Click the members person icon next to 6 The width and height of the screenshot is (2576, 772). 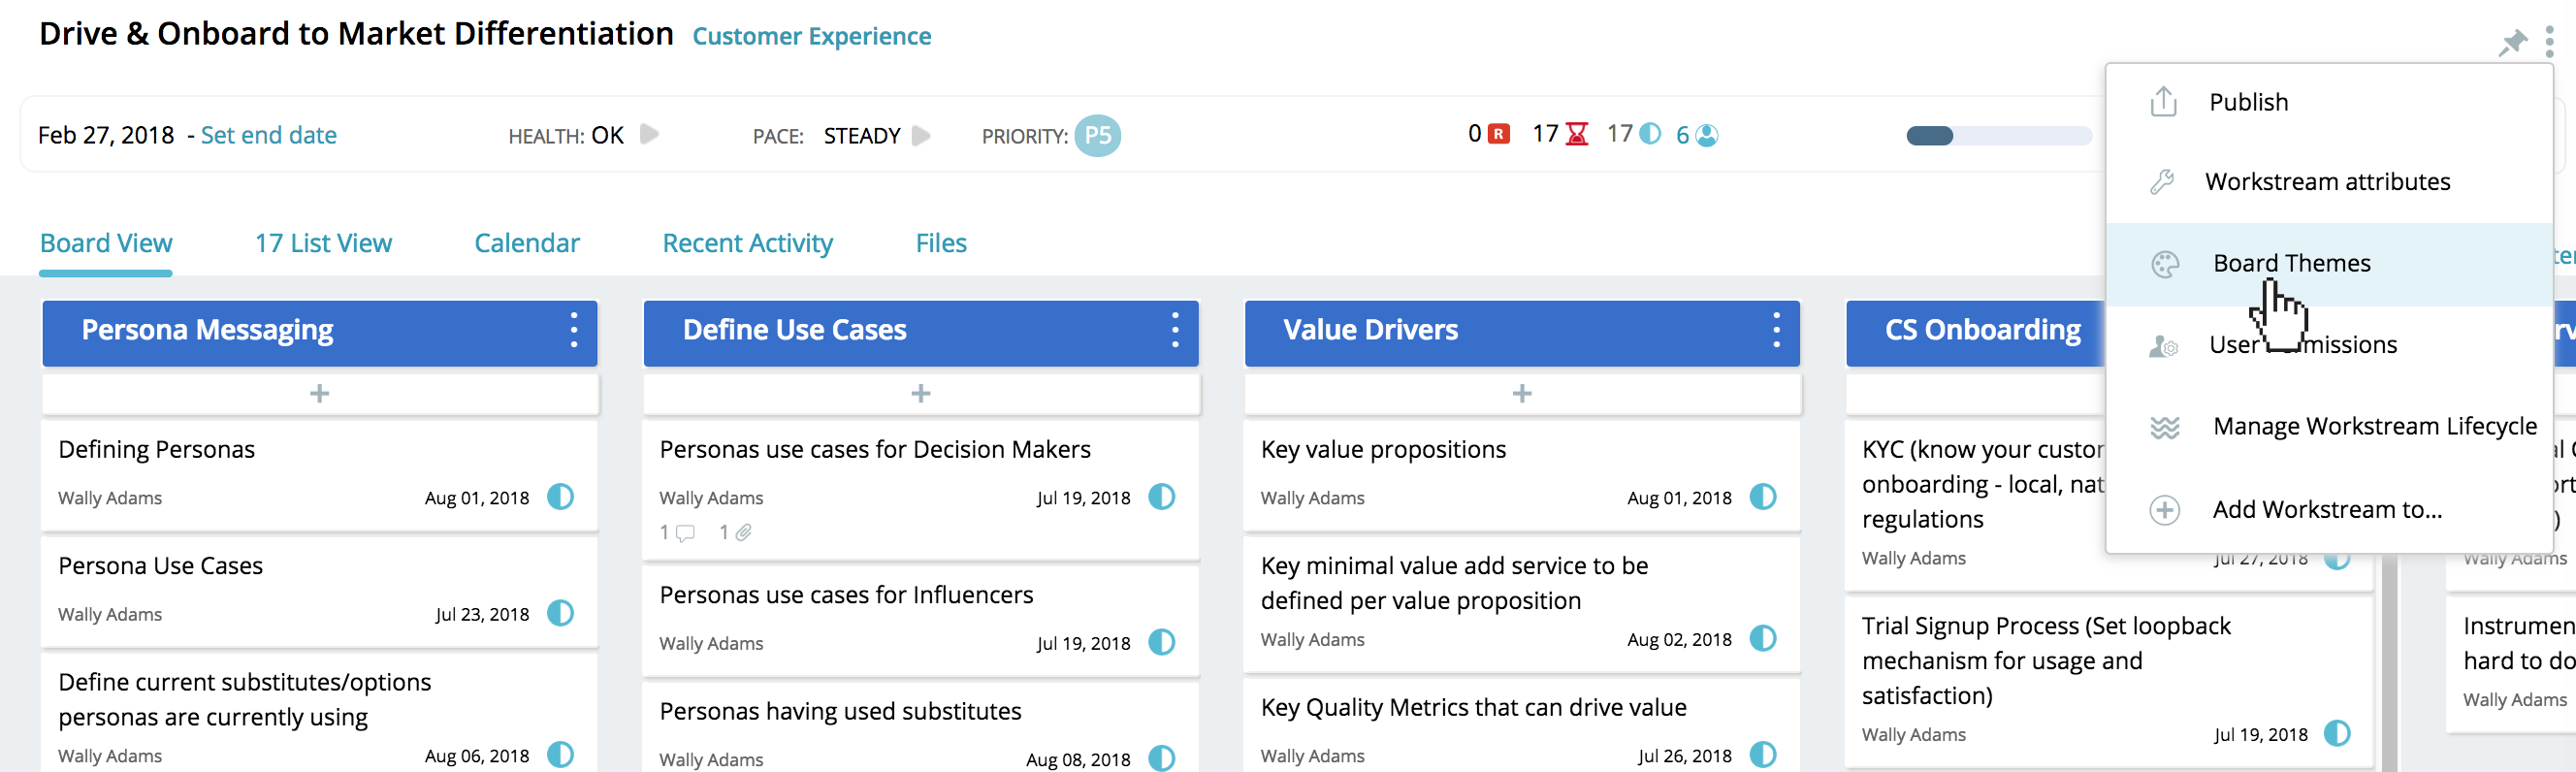pyautogui.click(x=1707, y=135)
